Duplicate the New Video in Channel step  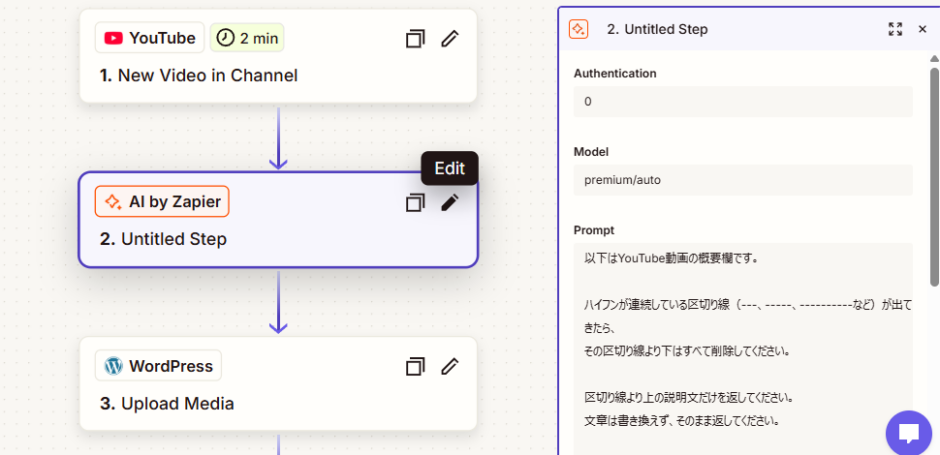[415, 39]
